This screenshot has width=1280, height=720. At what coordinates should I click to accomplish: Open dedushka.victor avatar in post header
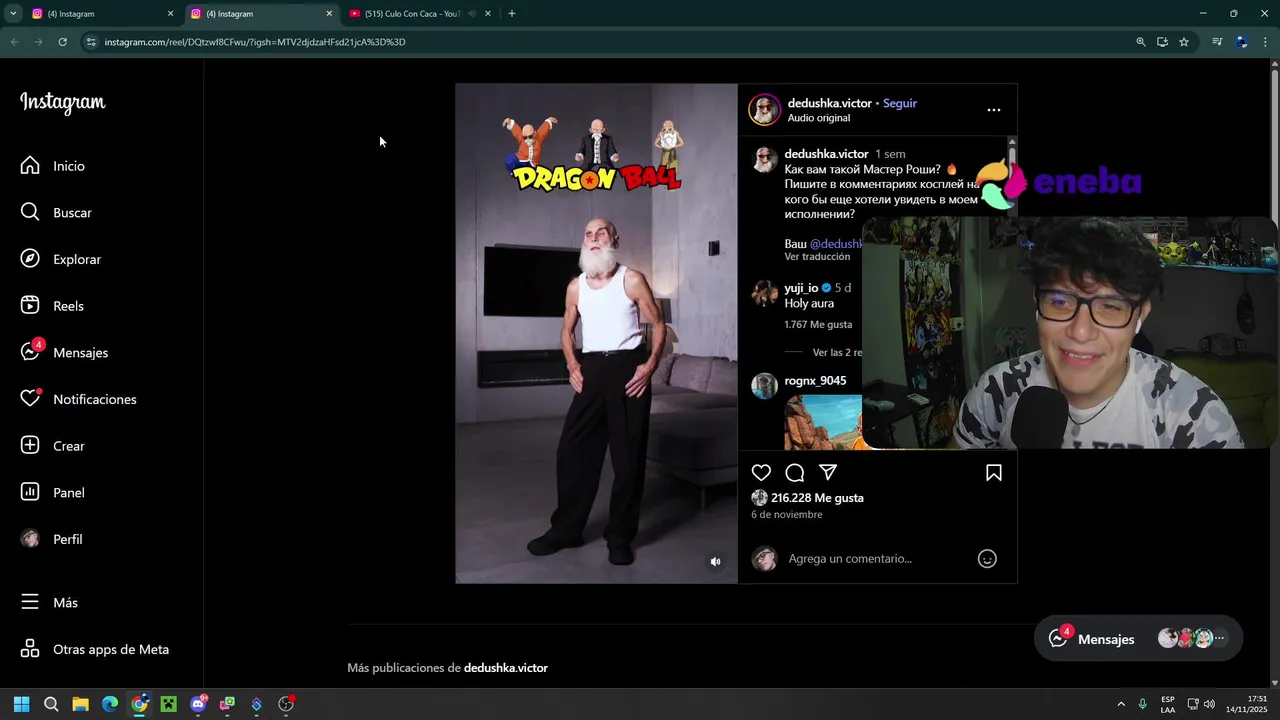pyautogui.click(x=765, y=110)
